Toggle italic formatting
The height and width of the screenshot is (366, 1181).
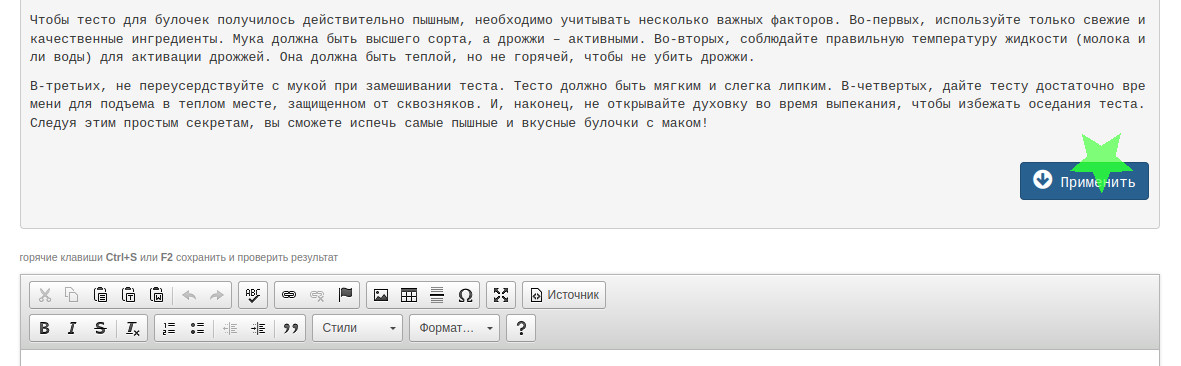coord(72,328)
